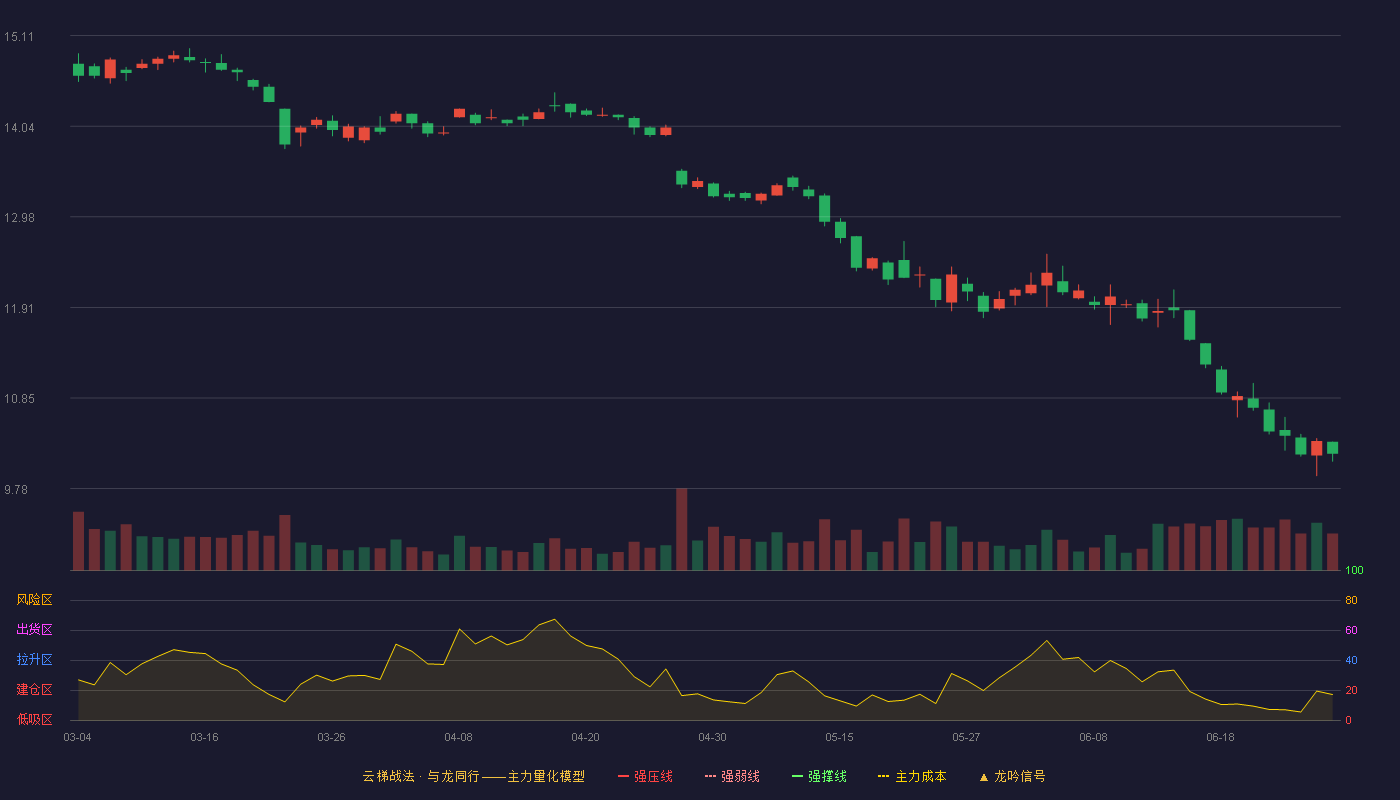The height and width of the screenshot is (800, 1400).
Task: Click the tallest red volume bar near 04-30
Action: (681, 529)
